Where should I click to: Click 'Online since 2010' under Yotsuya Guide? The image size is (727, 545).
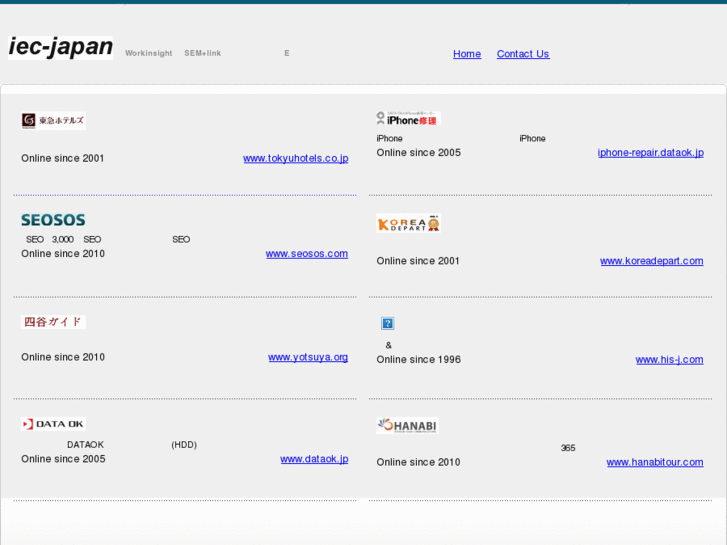[x=63, y=357]
